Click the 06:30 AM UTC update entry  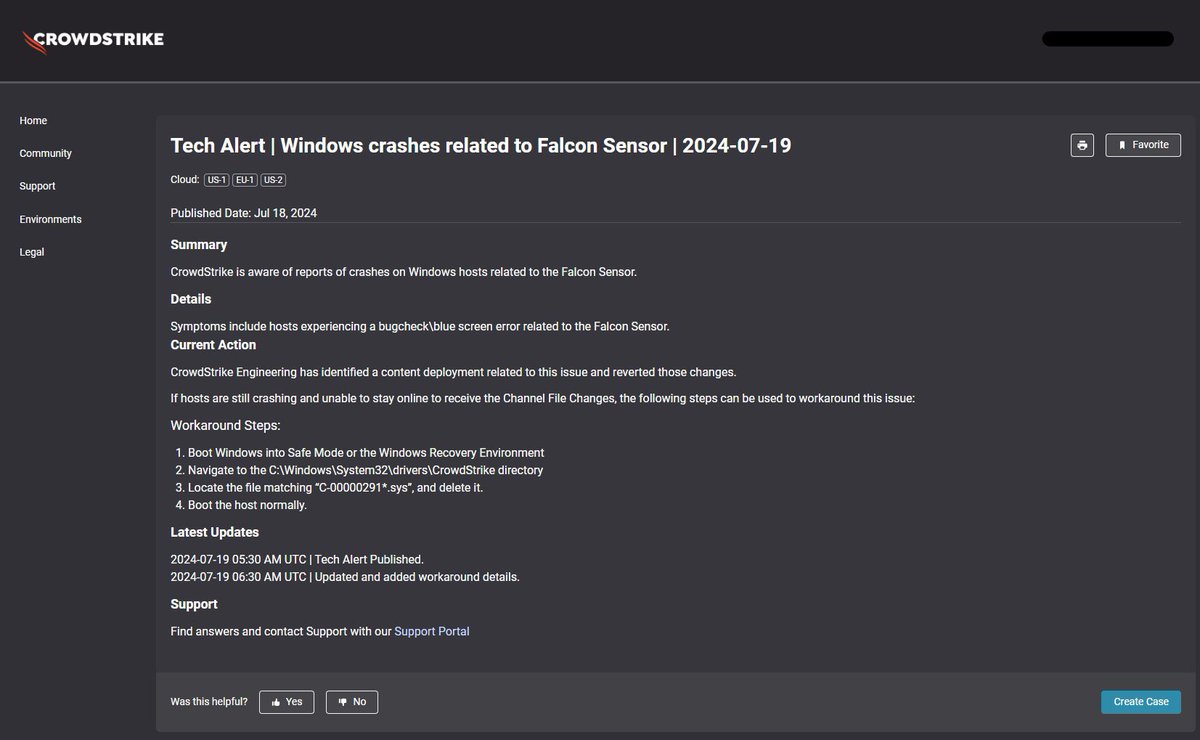(345, 577)
